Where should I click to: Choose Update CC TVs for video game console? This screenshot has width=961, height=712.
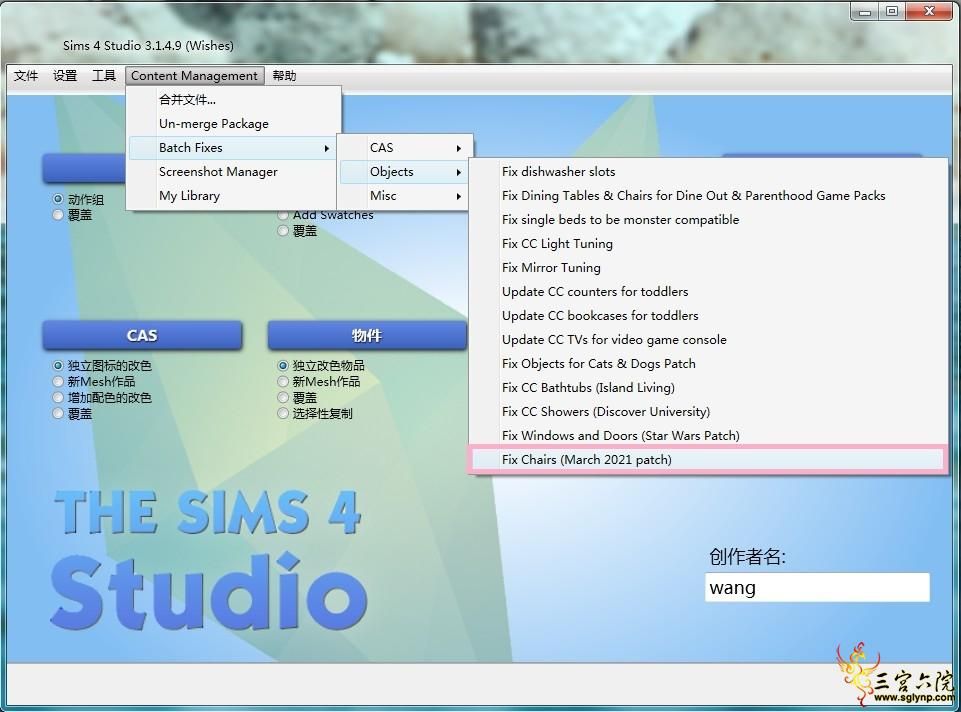click(x=708, y=339)
